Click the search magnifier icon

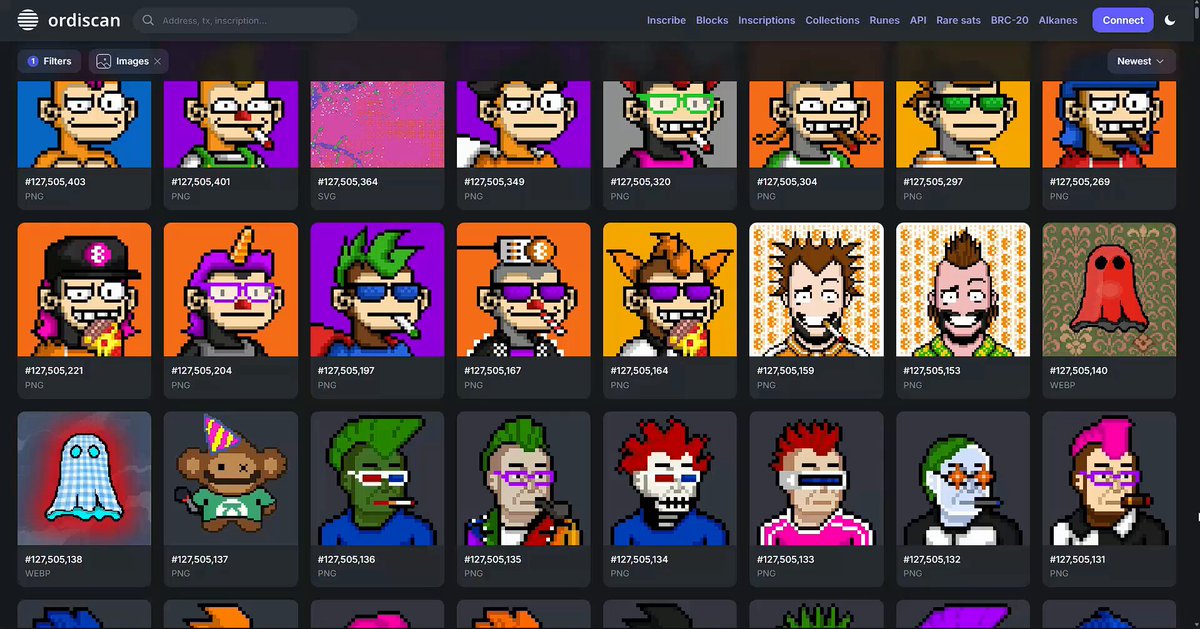coord(150,20)
